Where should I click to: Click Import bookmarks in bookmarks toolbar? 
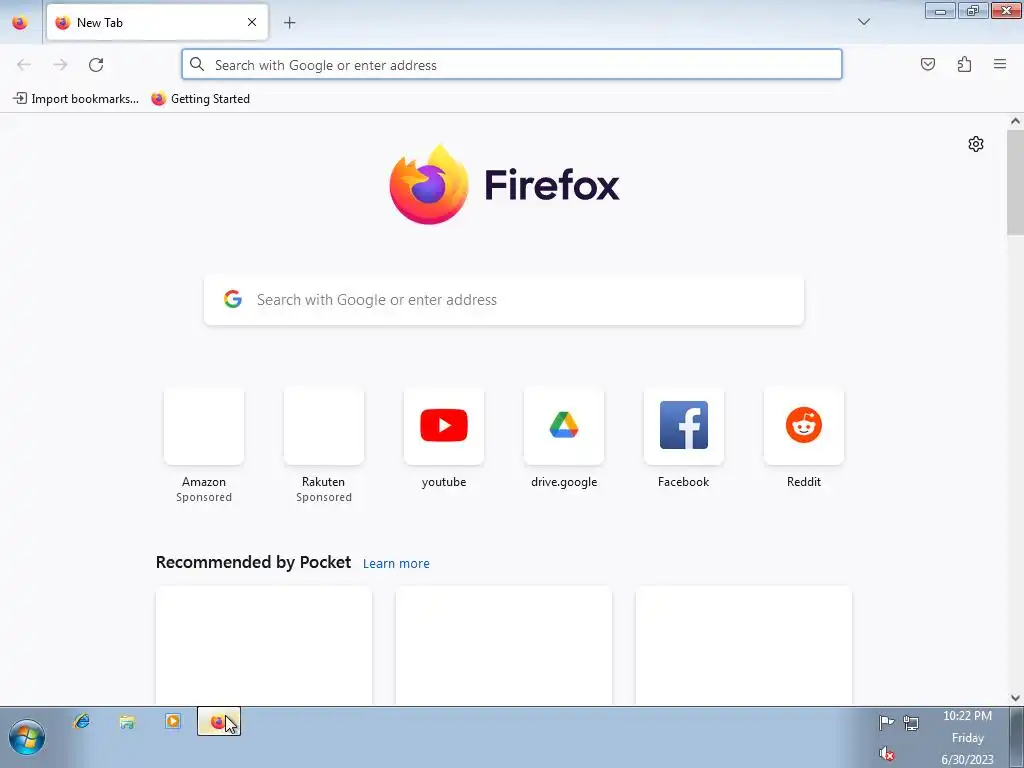point(76,99)
